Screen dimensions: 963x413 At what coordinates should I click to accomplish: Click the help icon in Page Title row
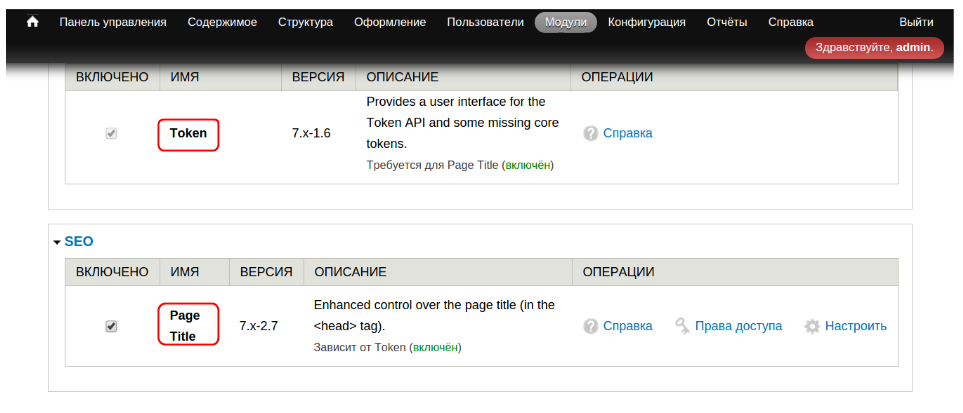pos(591,326)
